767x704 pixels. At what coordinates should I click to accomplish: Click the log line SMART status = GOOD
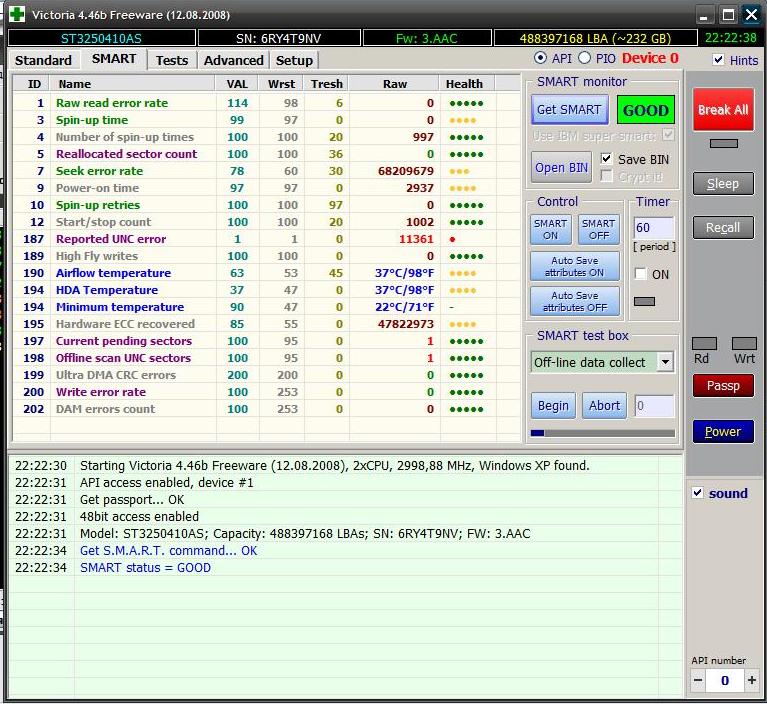145,568
